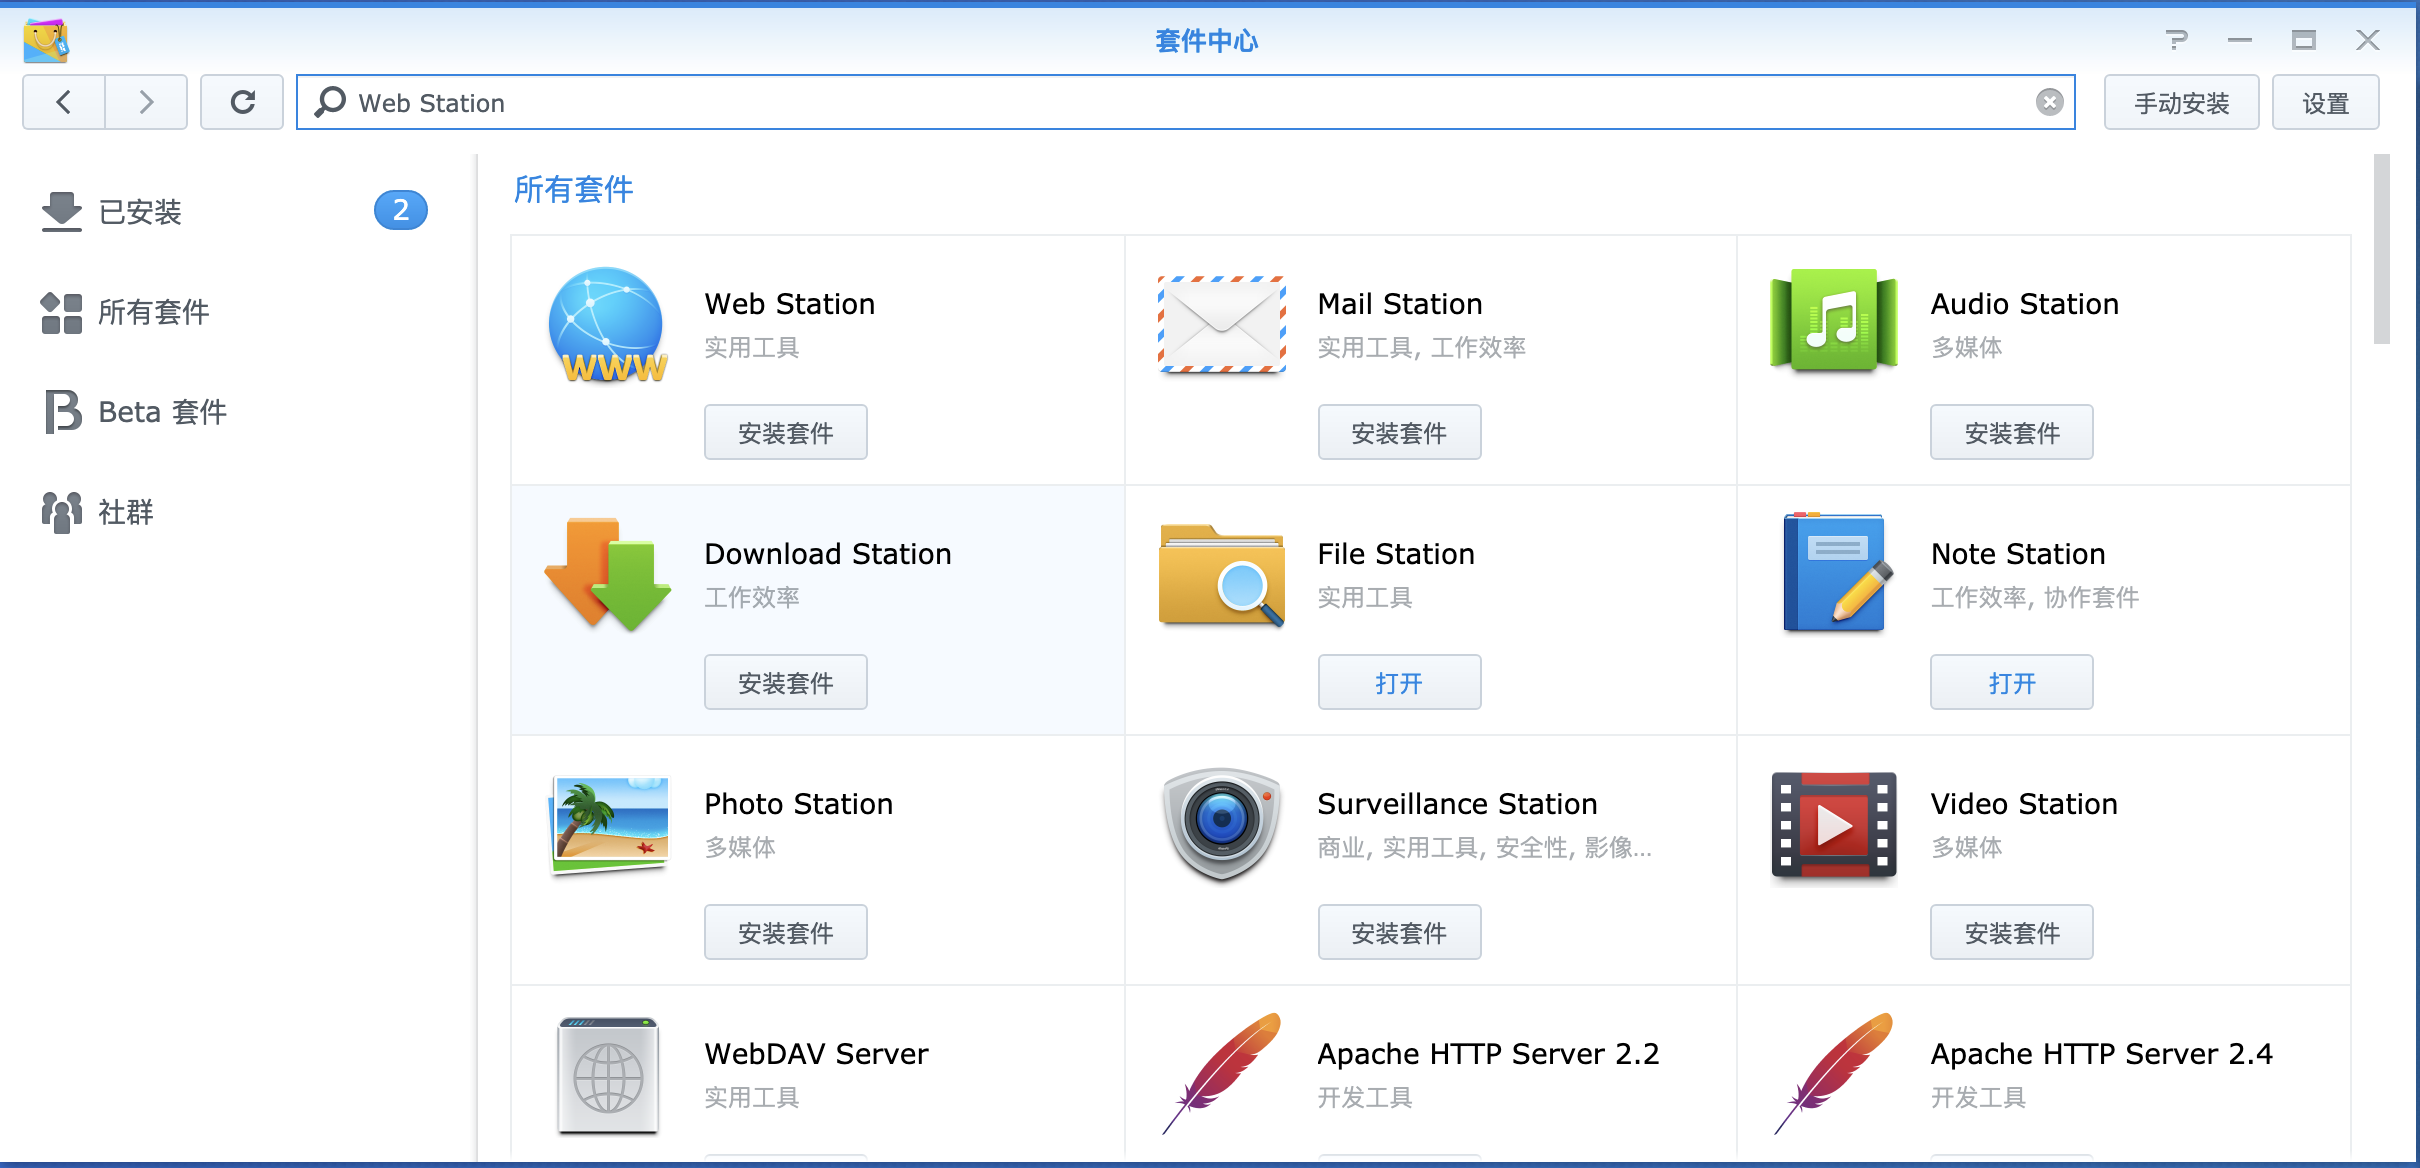Image resolution: width=2420 pixels, height=1168 pixels.
Task: Click the Surveillance Station package title
Action: (x=1457, y=803)
